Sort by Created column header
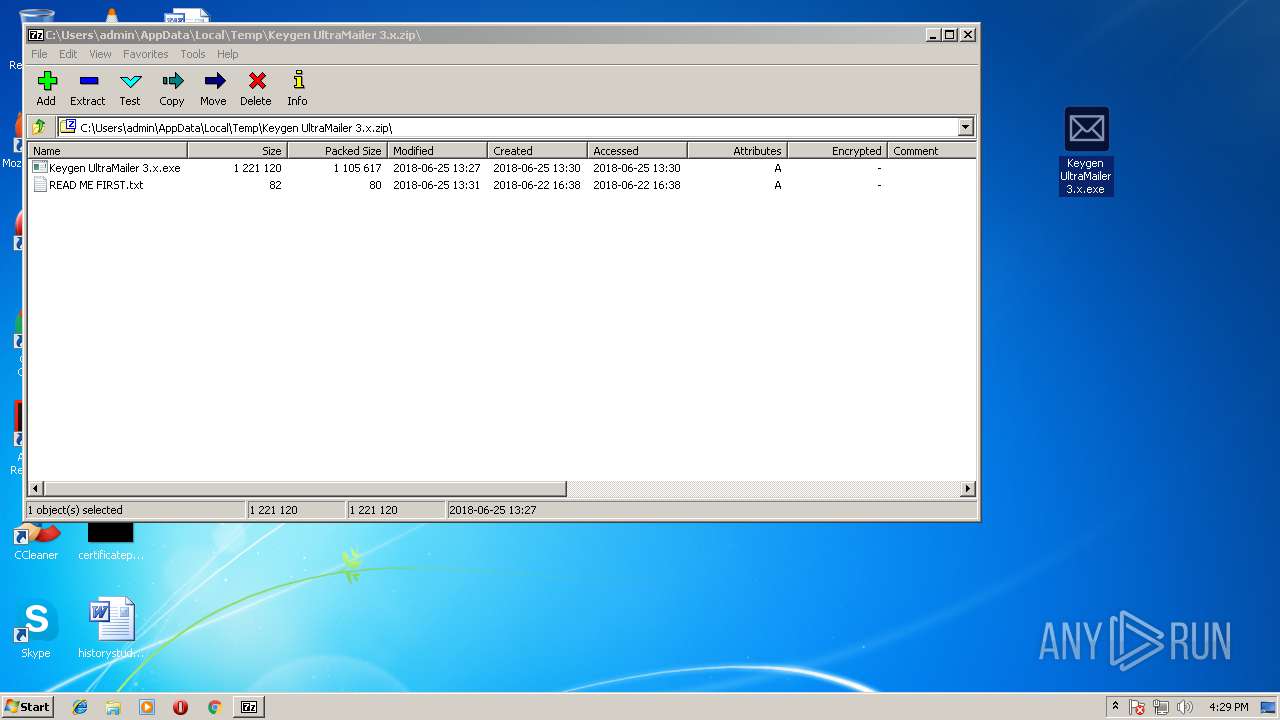The width and height of the screenshot is (1280, 720). pos(537,151)
